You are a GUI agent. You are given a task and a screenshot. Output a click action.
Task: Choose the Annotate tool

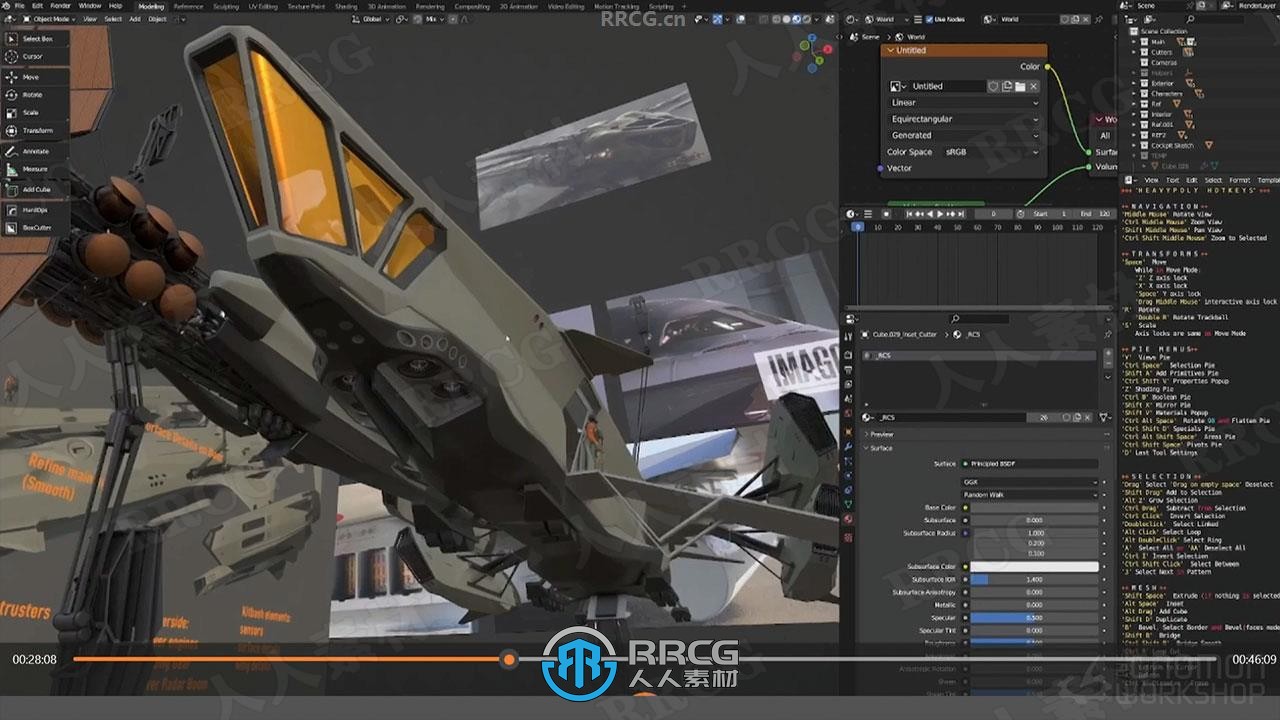tap(35, 151)
